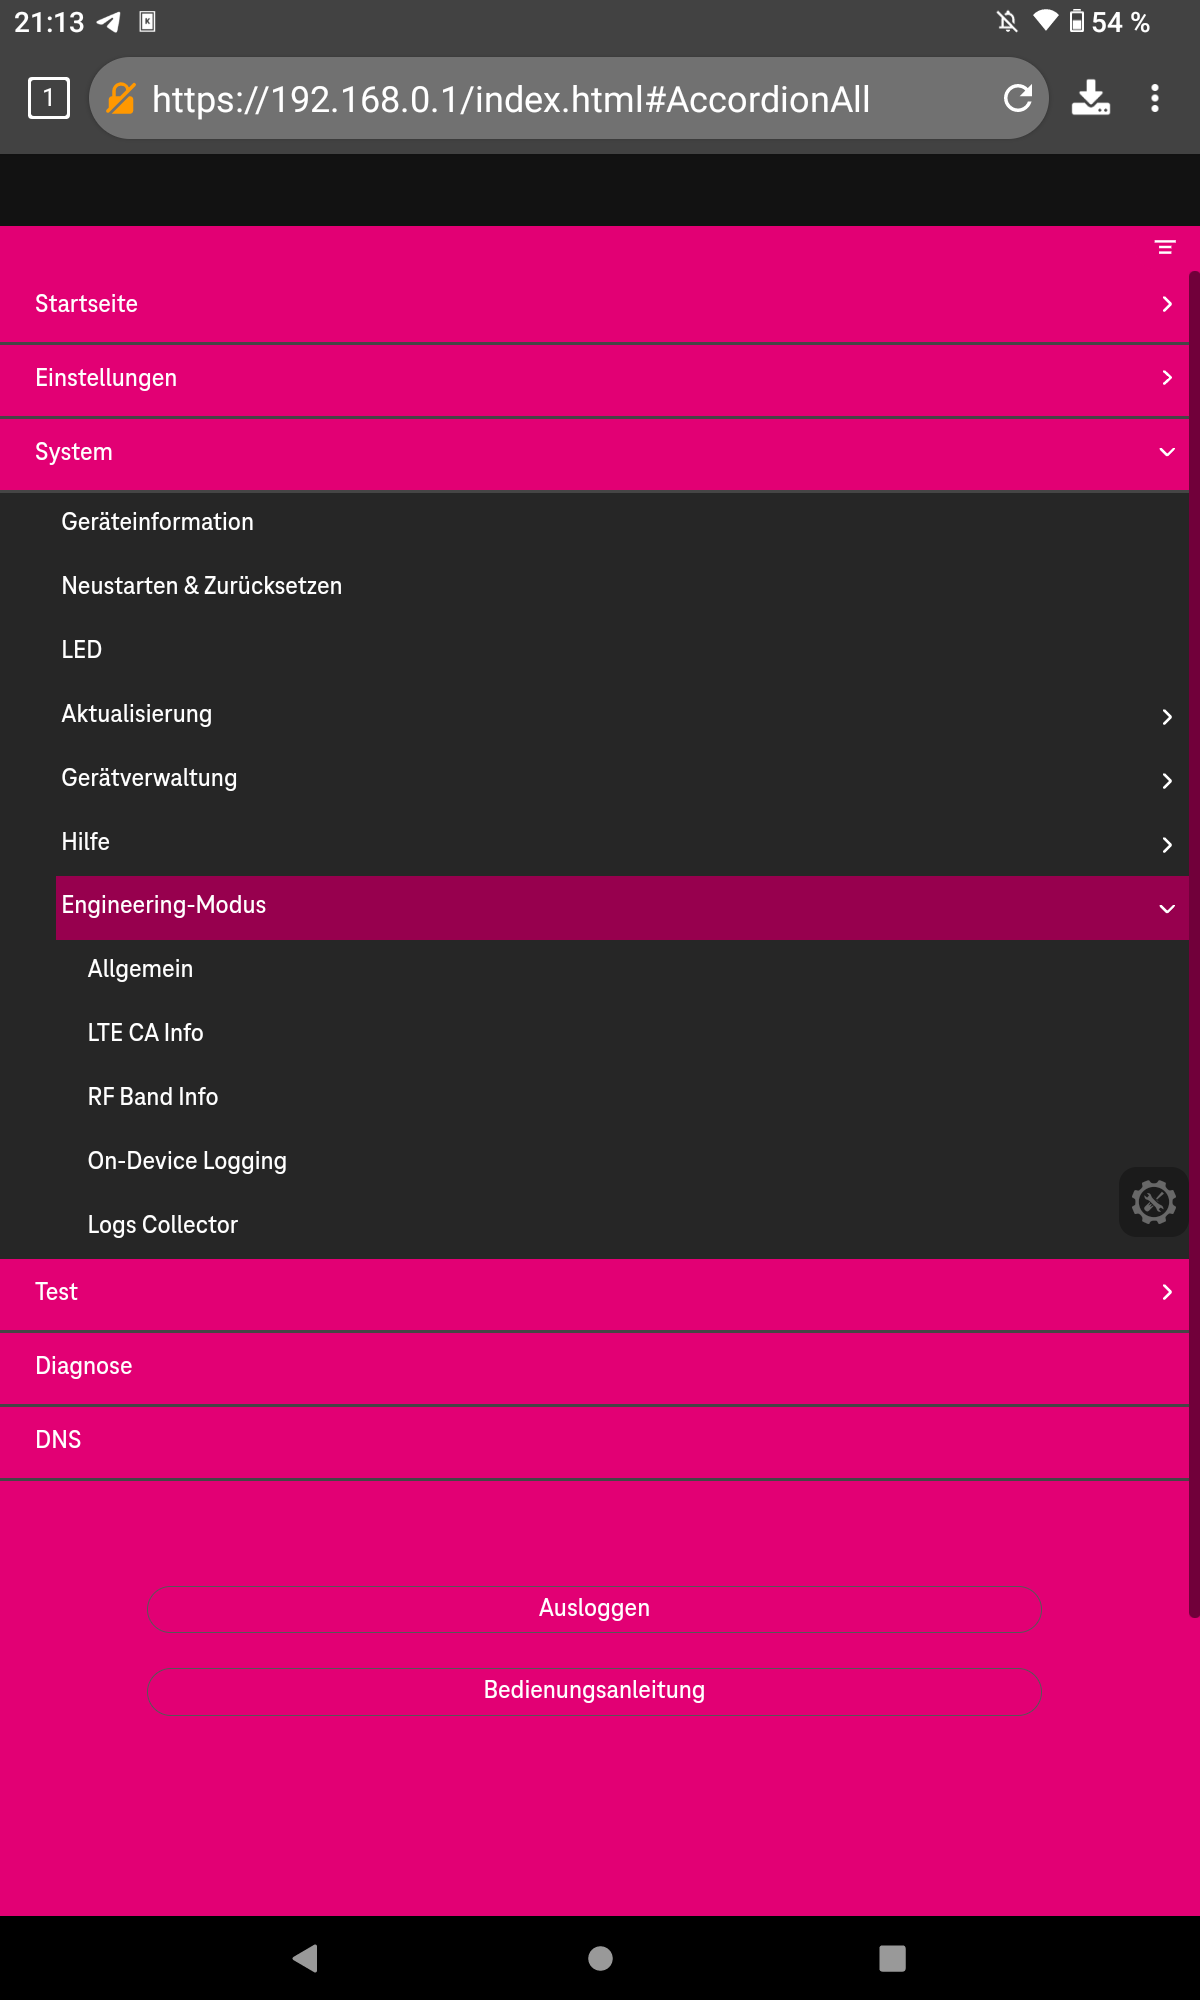1200x2000 pixels.
Task: Open the Einstellungen menu item
Action: click(x=594, y=378)
